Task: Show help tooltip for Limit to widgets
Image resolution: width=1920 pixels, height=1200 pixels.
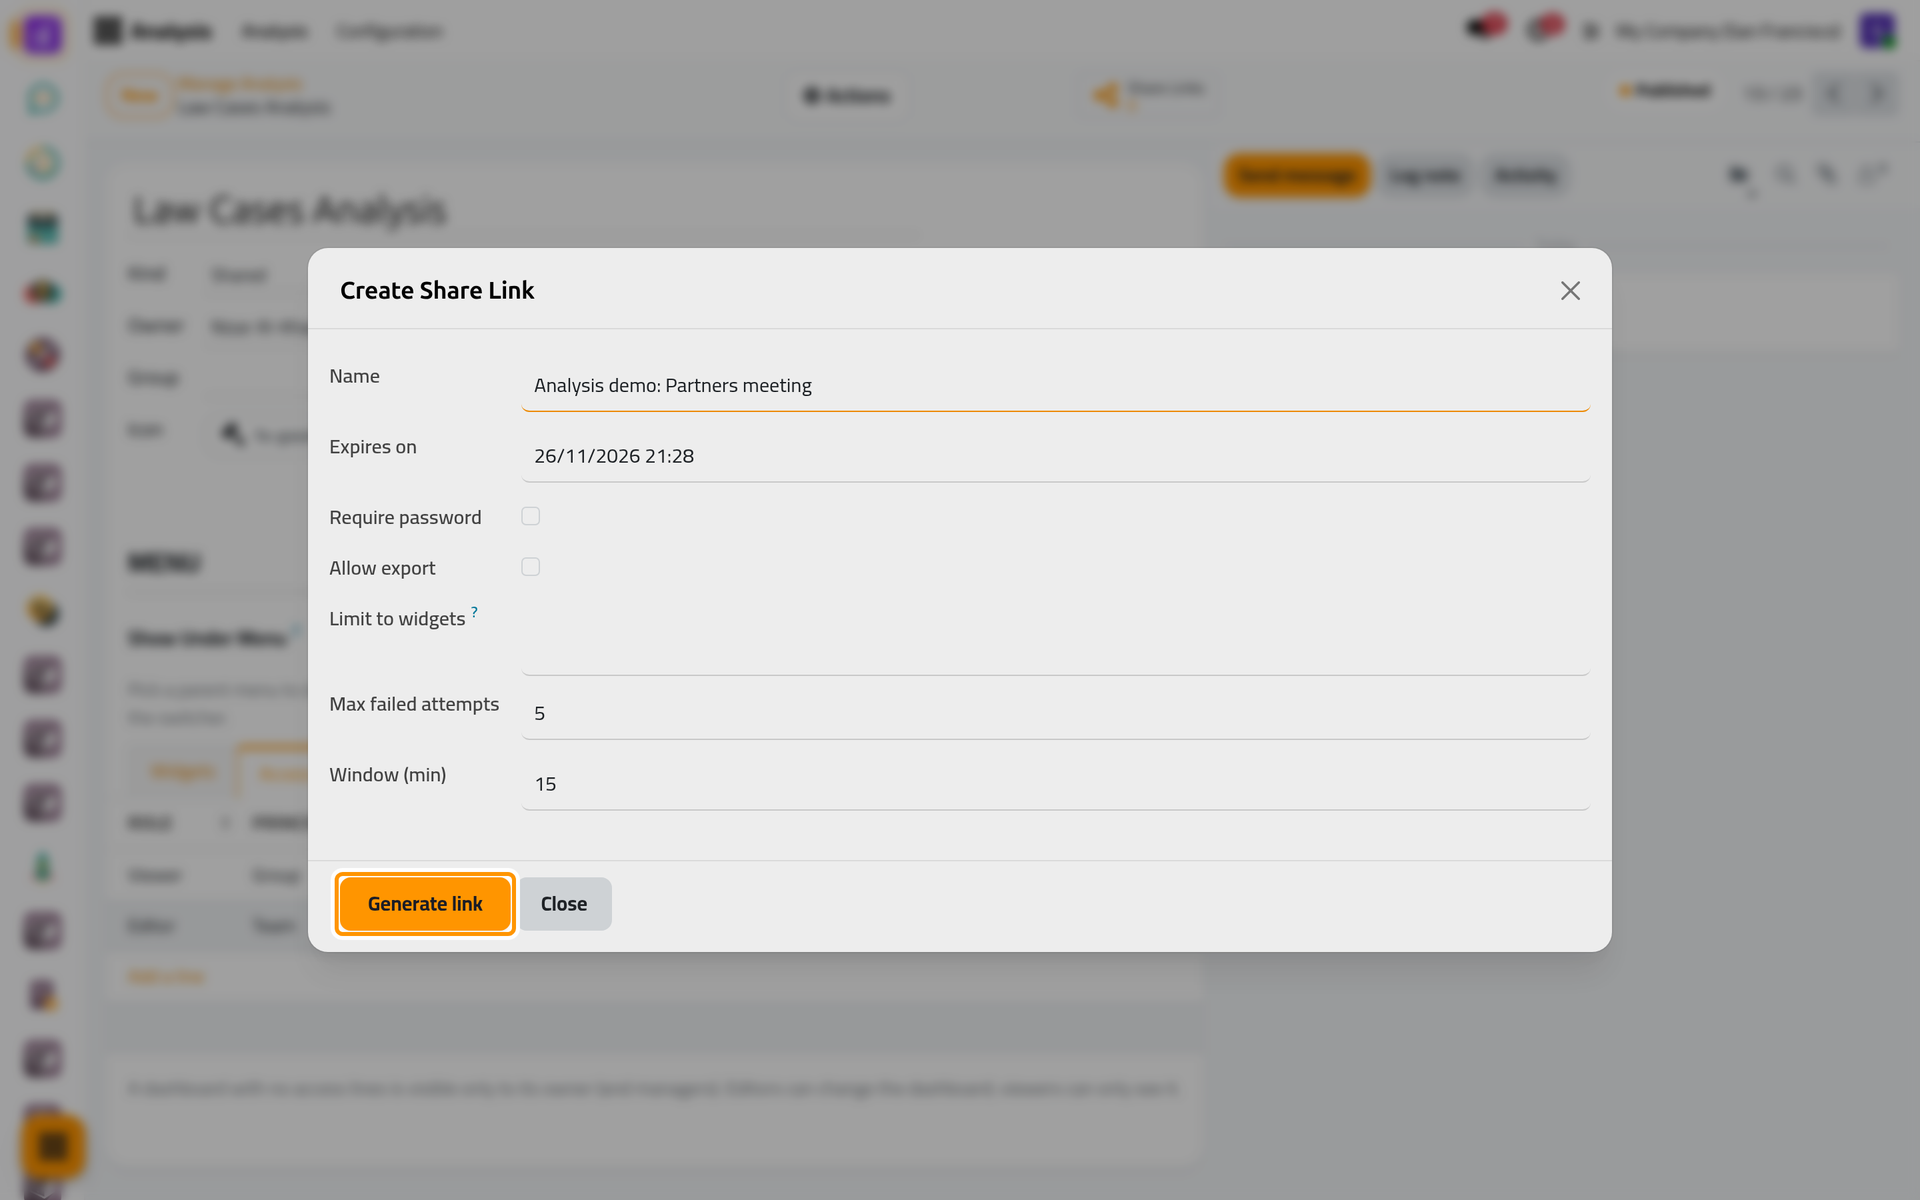Action: click(x=474, y=611)
